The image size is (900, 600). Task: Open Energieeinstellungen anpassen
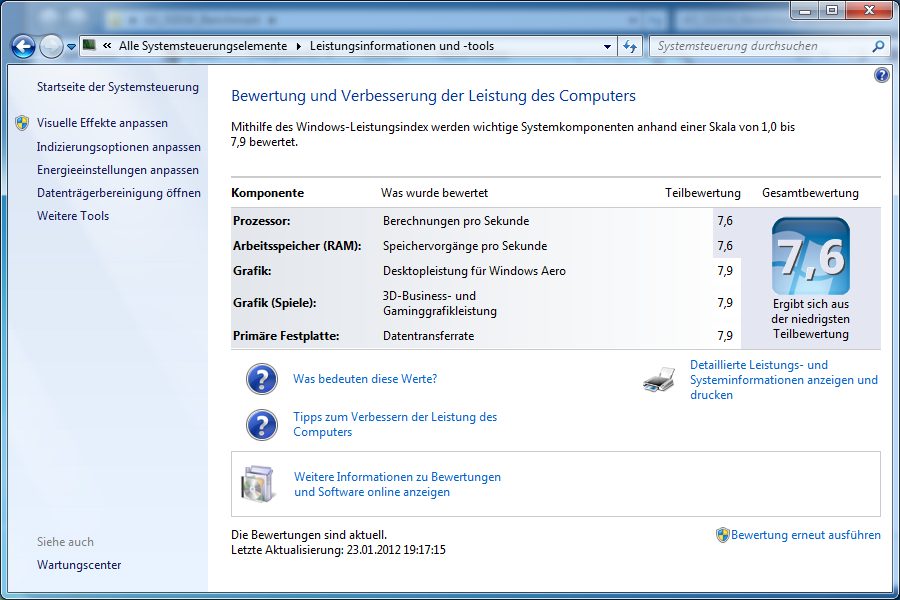tap(118, 170)
